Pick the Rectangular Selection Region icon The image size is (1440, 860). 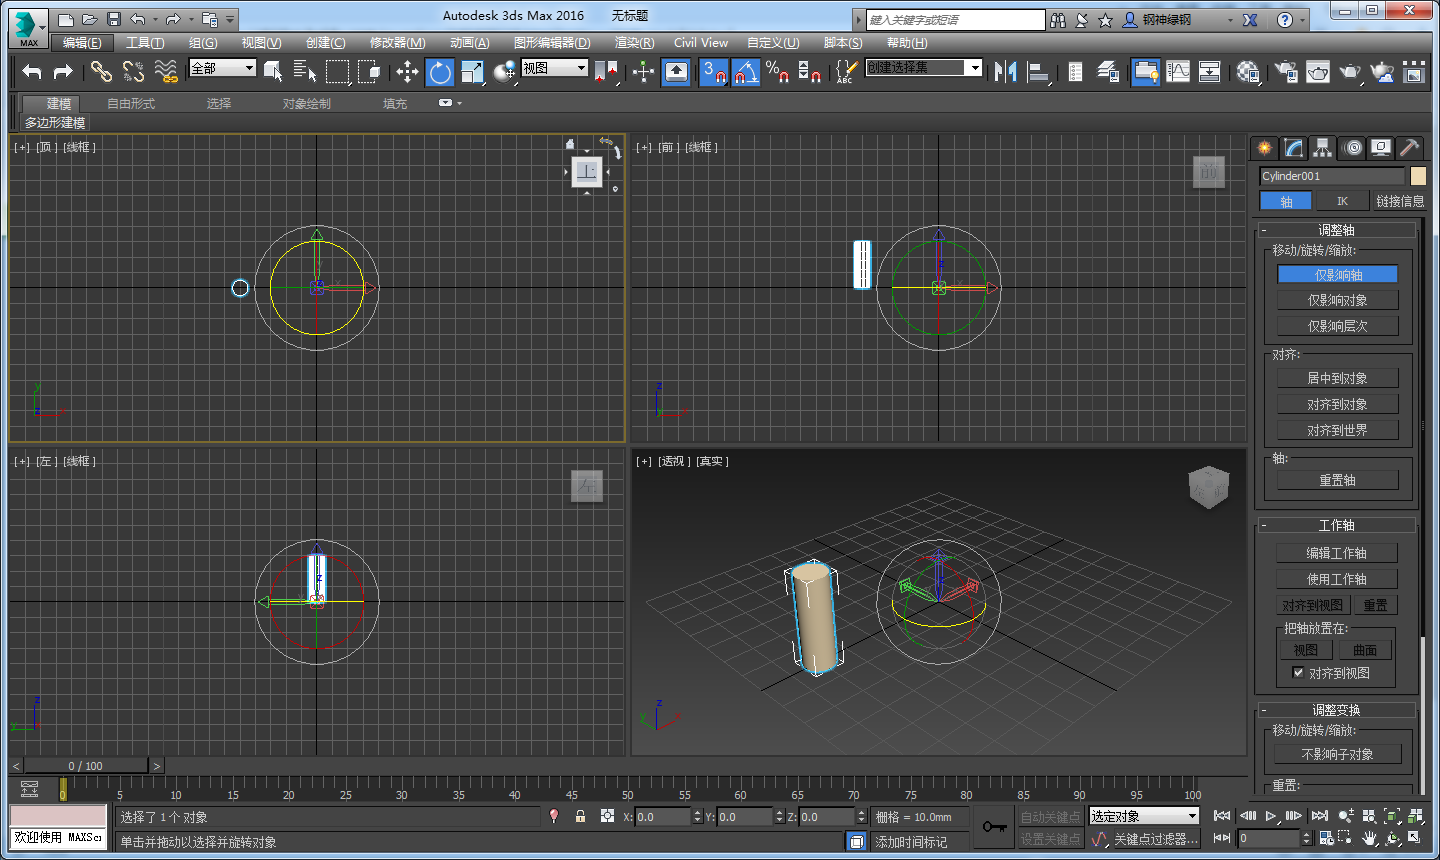pos(337,71)
